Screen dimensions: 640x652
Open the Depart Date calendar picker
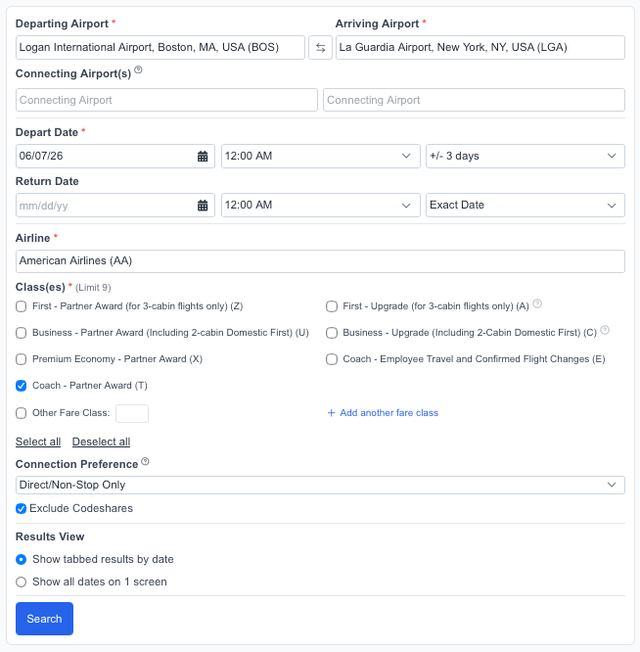coord(203,156)
